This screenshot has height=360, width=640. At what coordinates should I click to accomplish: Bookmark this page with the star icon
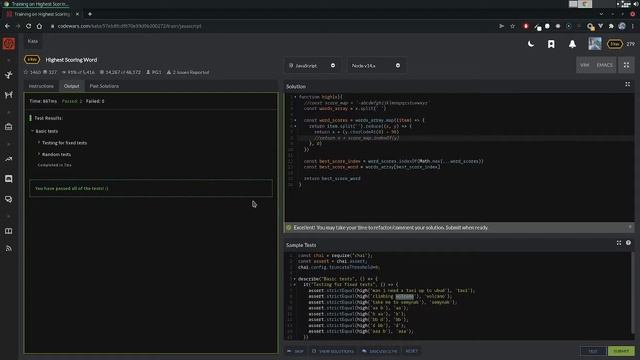[513, 26]
